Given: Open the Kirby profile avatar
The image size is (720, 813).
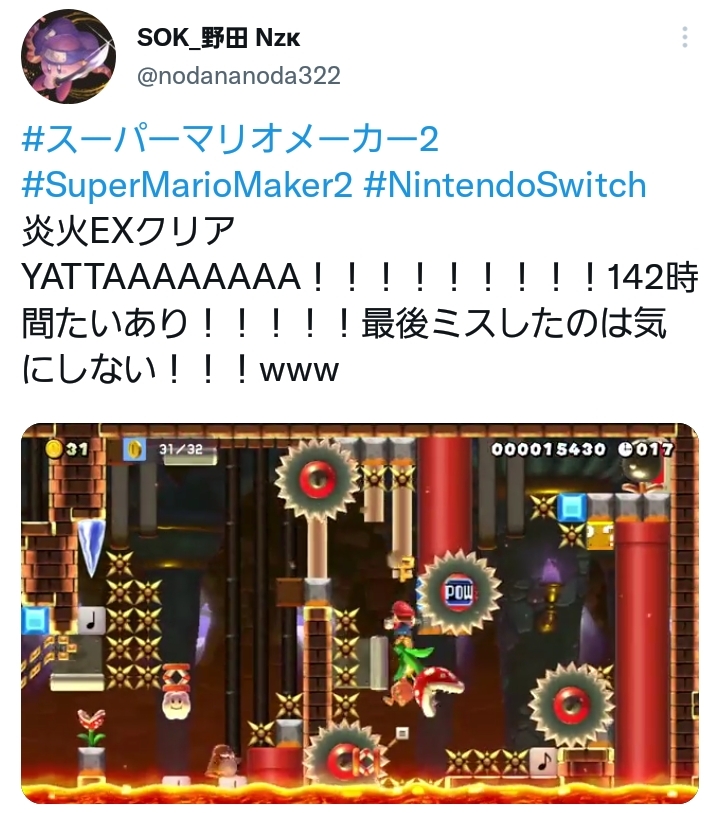Looking at the screenshot, I should pyautogui.click(x=68, y=56).
